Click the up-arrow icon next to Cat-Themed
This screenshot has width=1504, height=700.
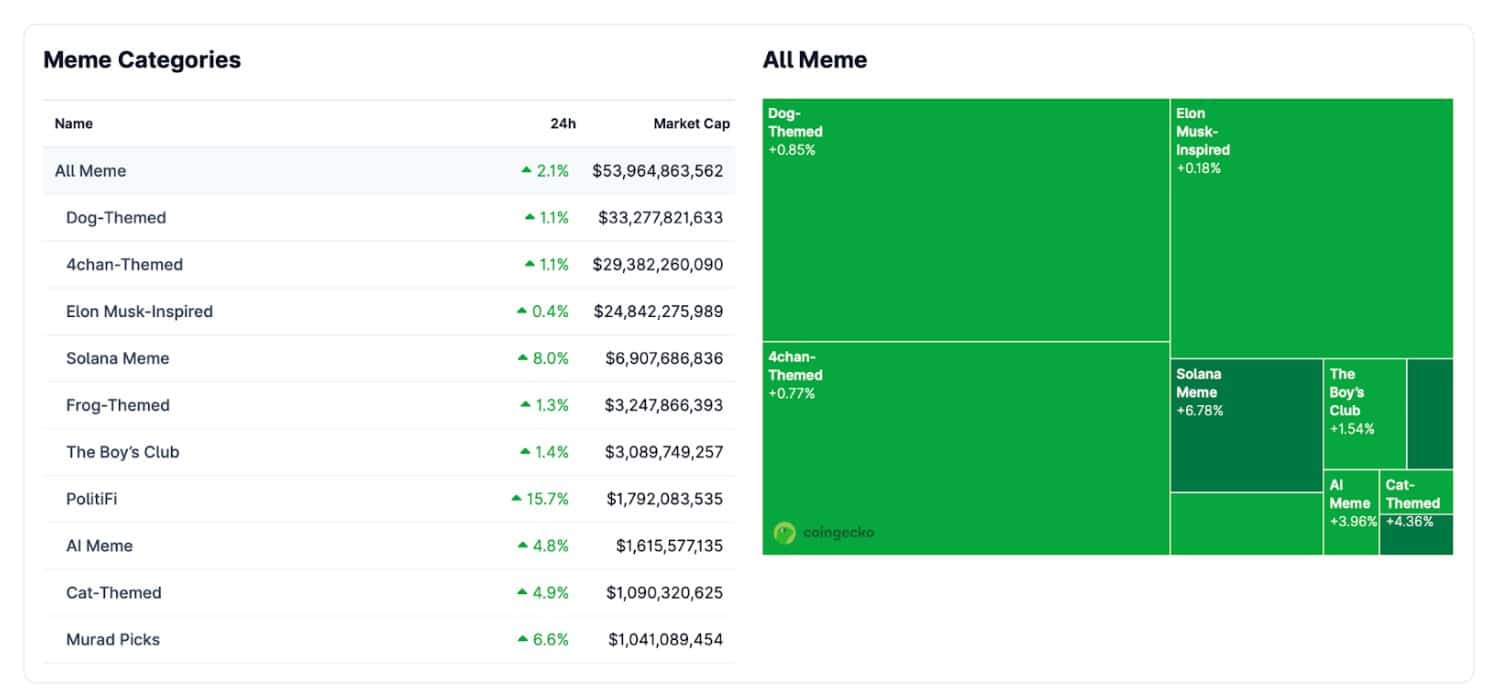pos(523,592)
